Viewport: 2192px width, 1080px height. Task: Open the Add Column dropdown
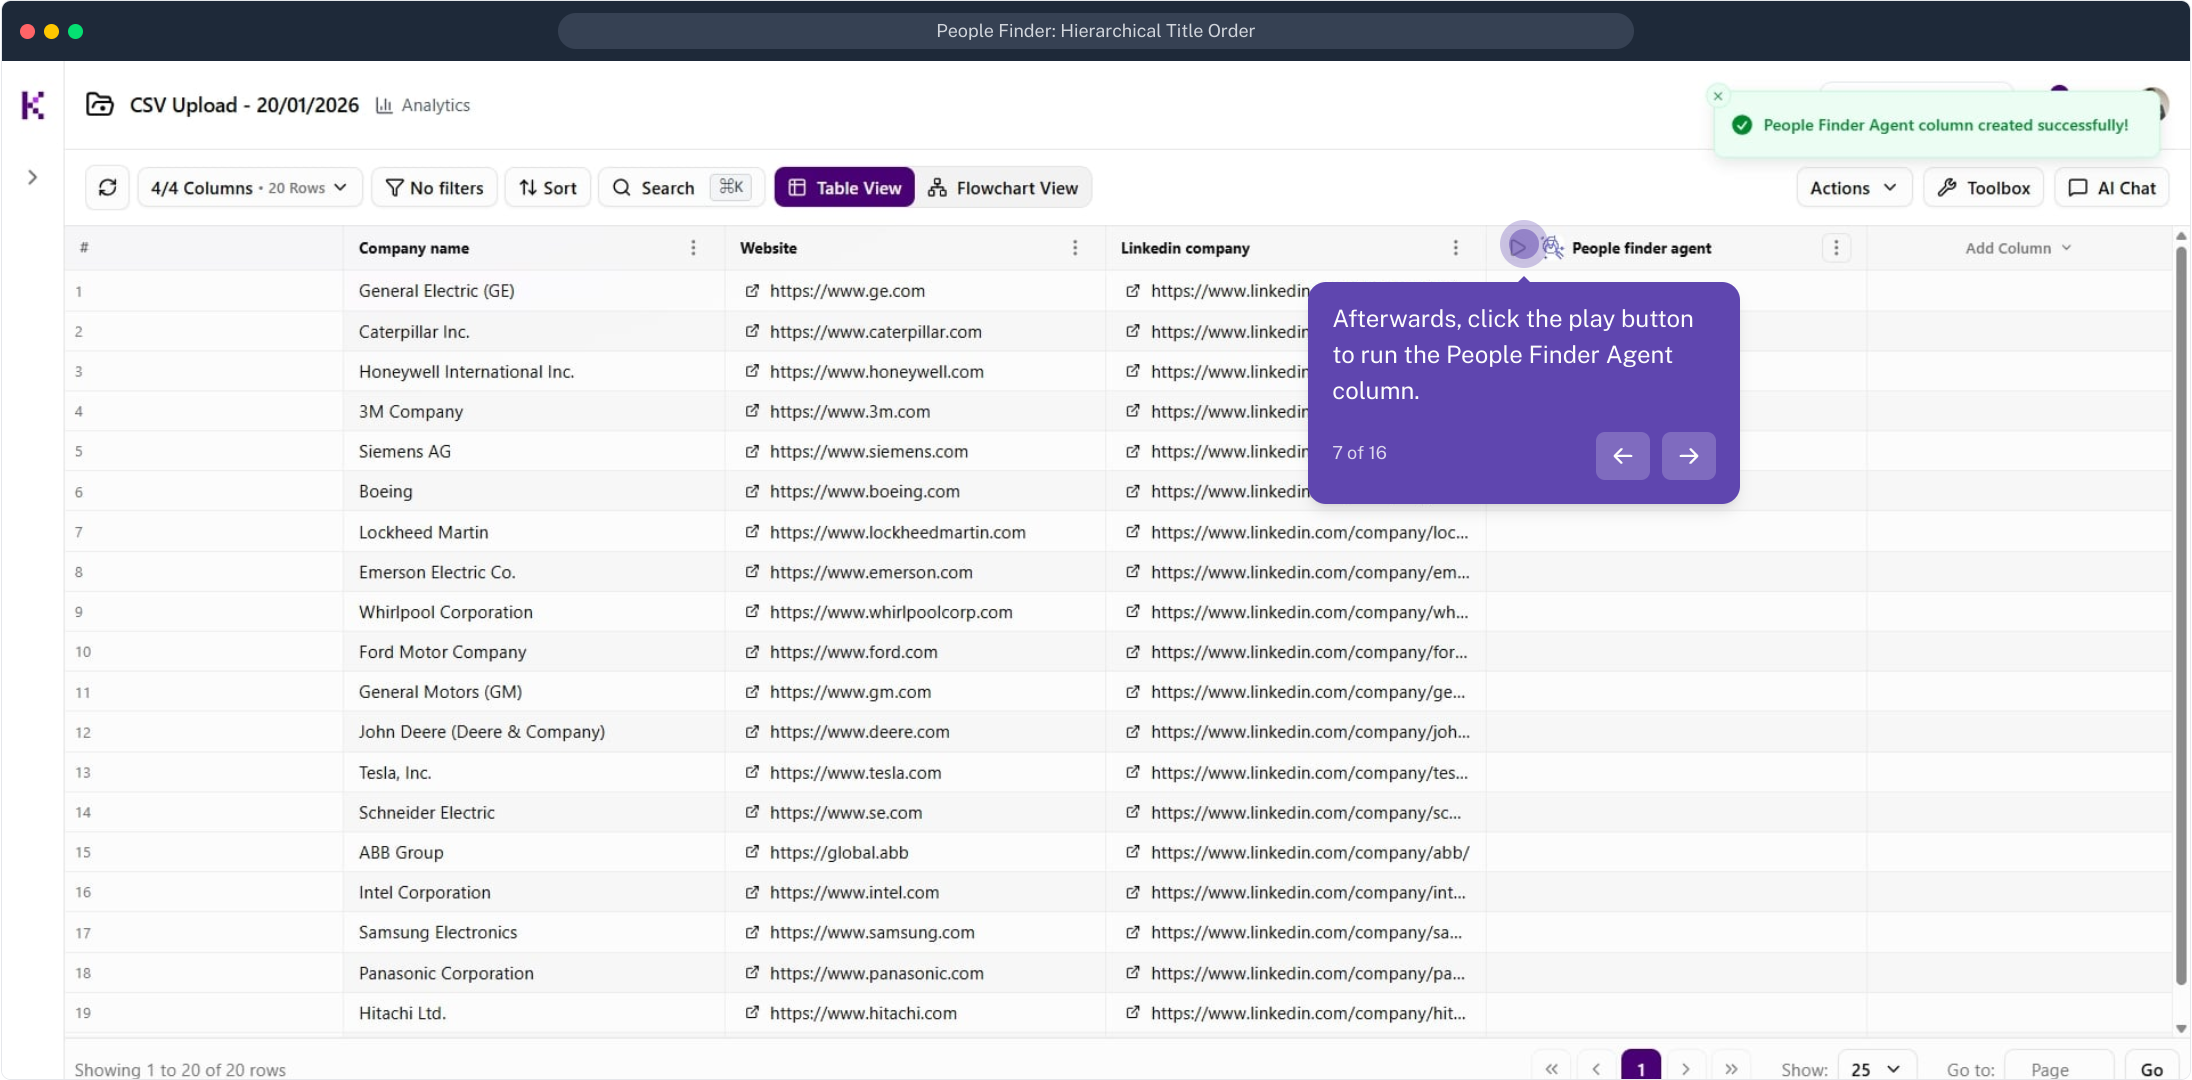pyautogui.click(x=2018, y=248)
